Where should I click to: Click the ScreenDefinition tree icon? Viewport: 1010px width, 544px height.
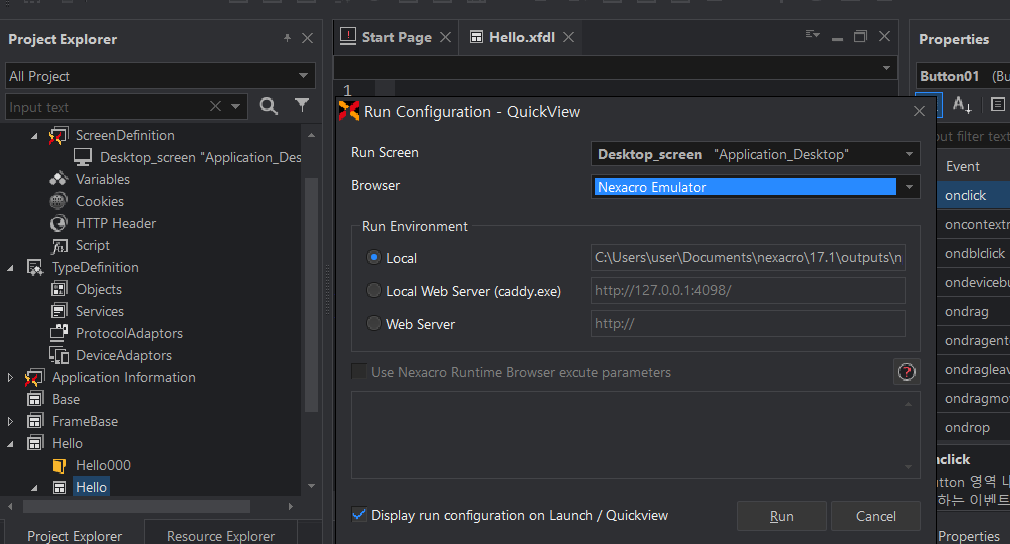(58, 135)
